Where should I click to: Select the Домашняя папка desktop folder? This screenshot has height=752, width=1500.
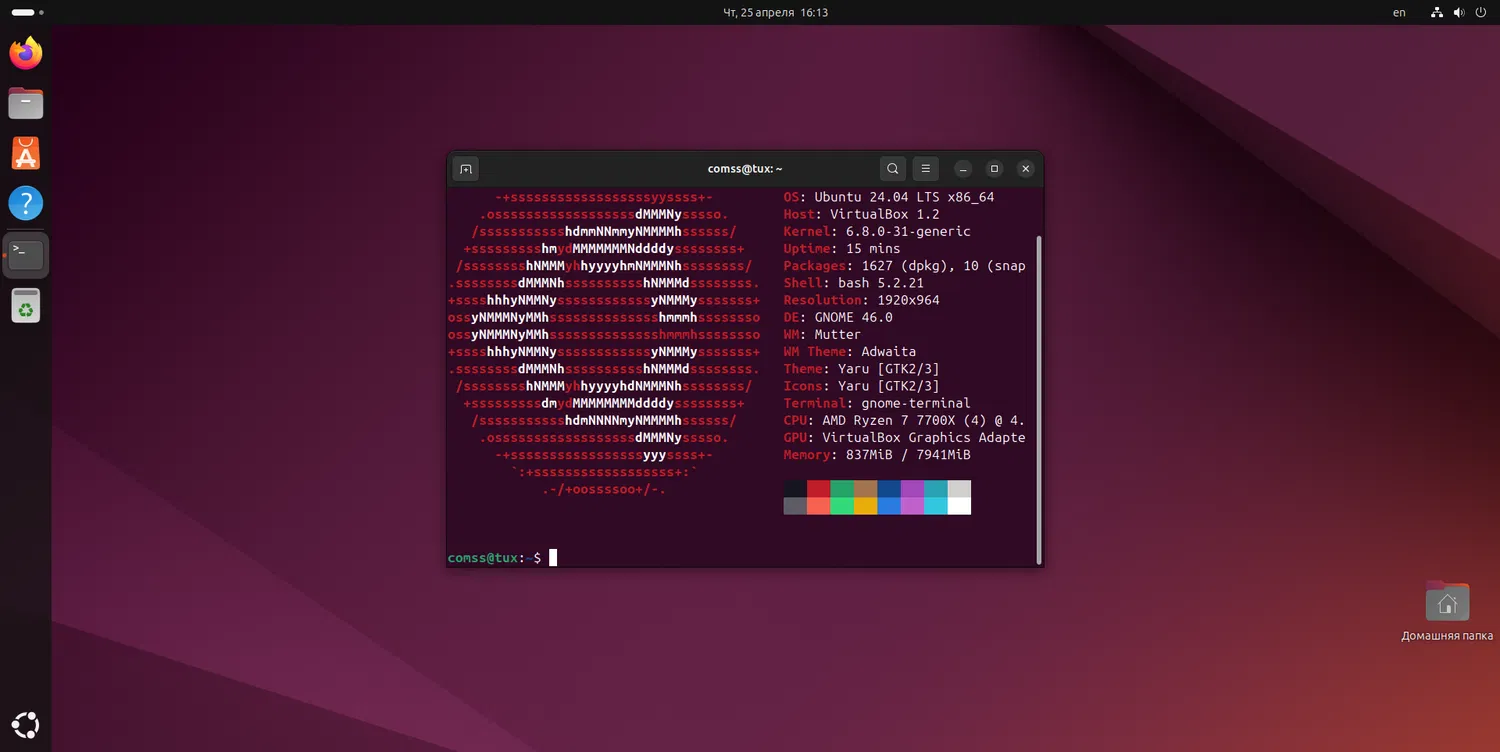coord(1447,603)
